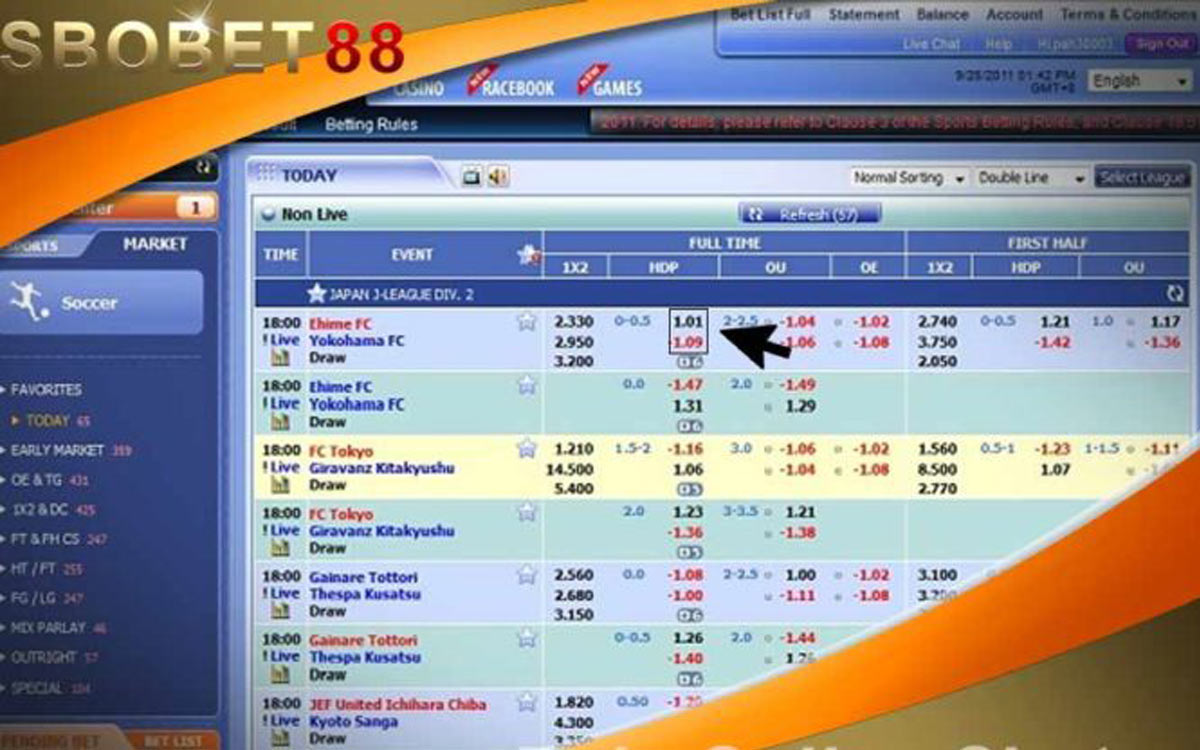Open stats icon for Ehime FC 2.330 row
The image size is (1200, 750).
click(x=281, y=358)
